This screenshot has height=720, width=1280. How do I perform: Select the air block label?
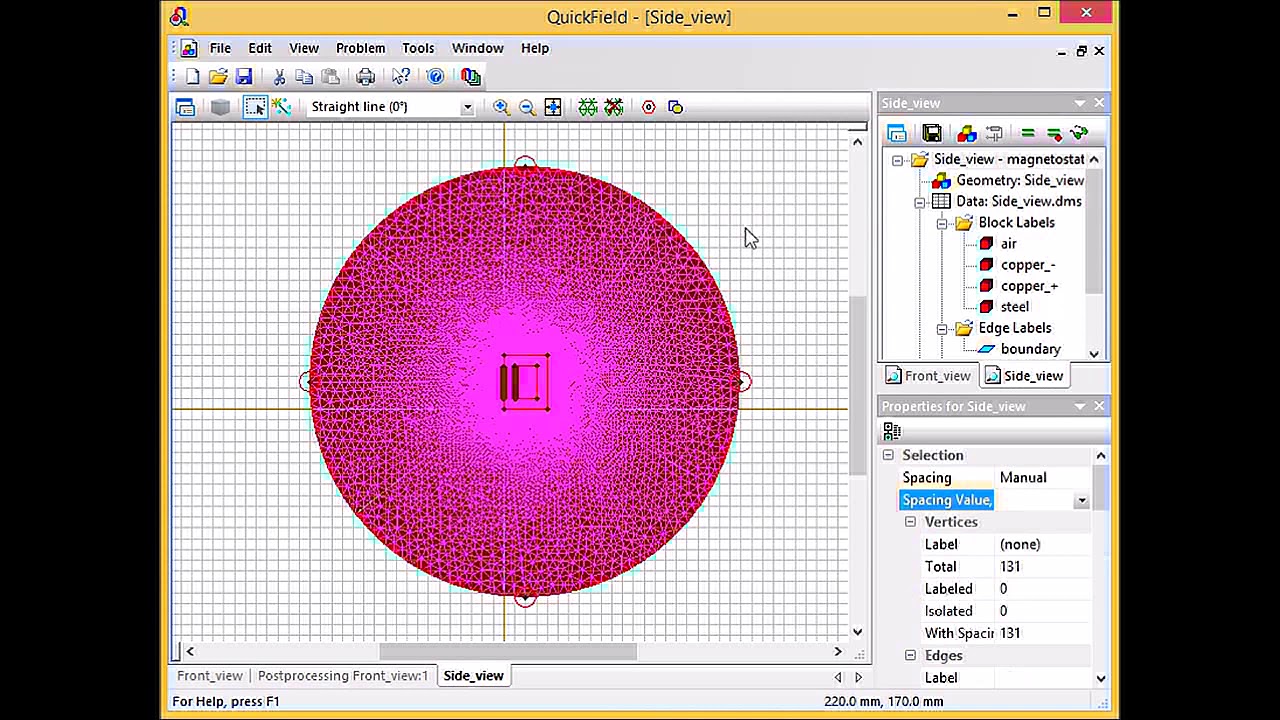pyautogui.click(x=1008, y=244)
